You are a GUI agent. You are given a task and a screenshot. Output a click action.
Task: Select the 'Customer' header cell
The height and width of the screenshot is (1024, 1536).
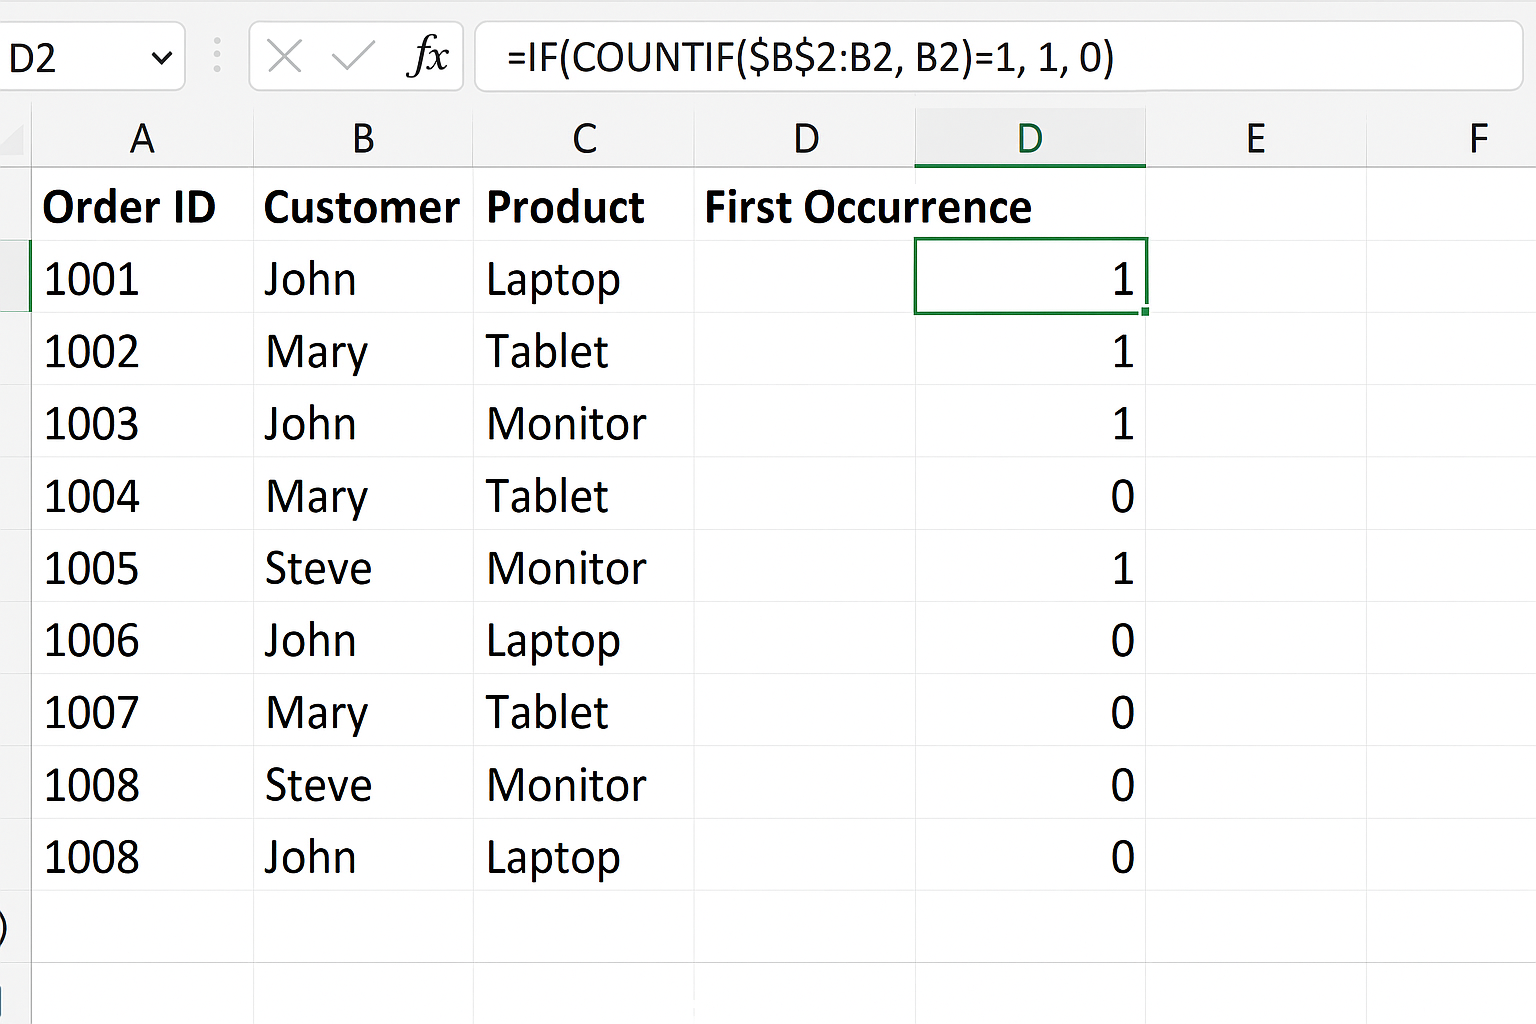[x=363, y=205]
